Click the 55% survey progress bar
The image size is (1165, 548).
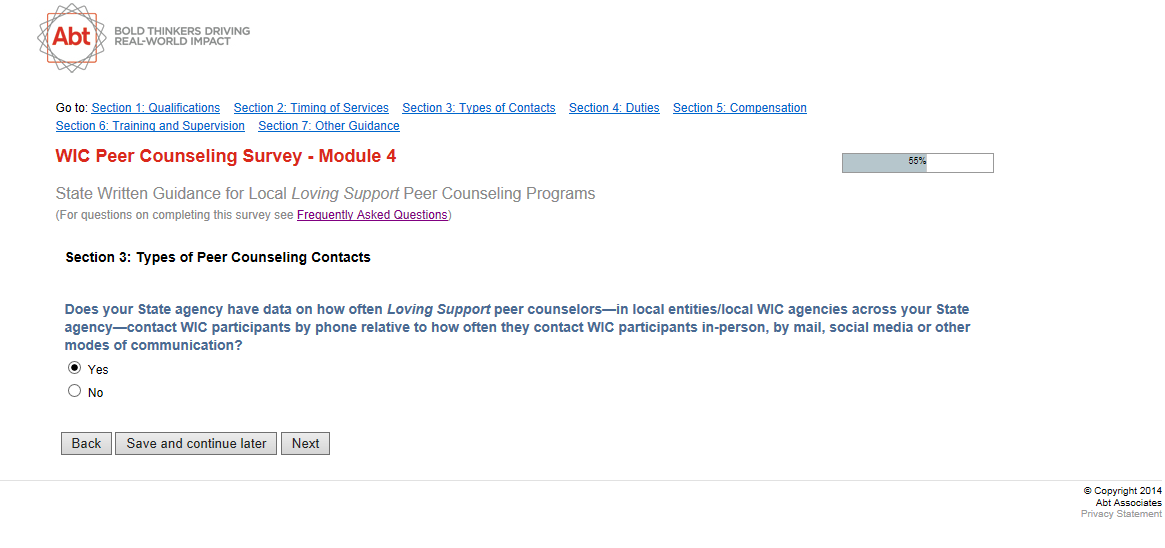coord(917,163)
